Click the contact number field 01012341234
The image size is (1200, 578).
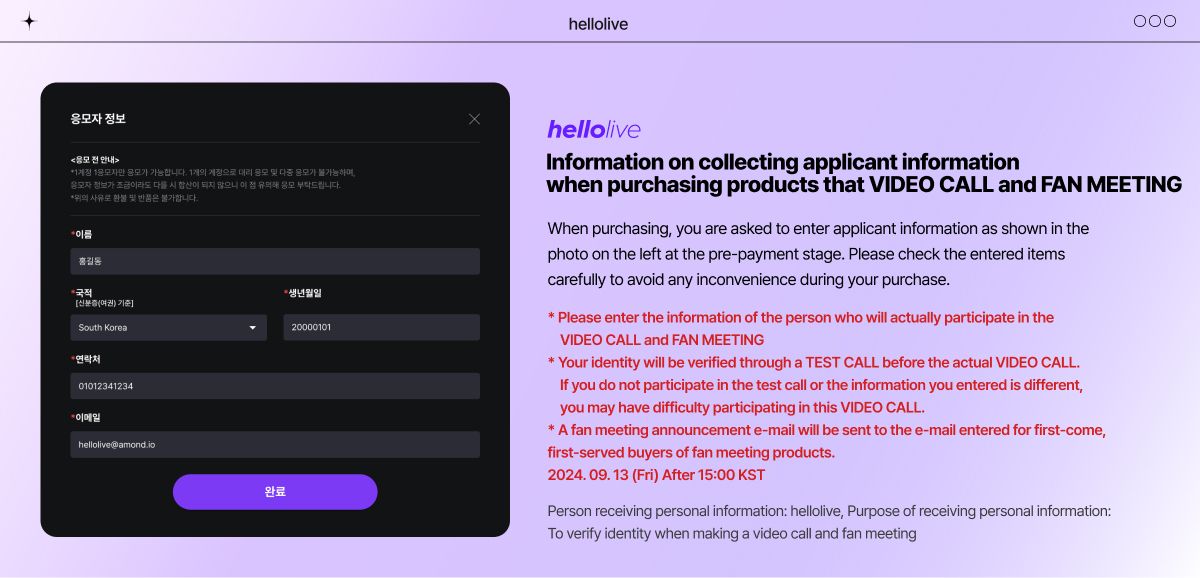coord(275,386)
